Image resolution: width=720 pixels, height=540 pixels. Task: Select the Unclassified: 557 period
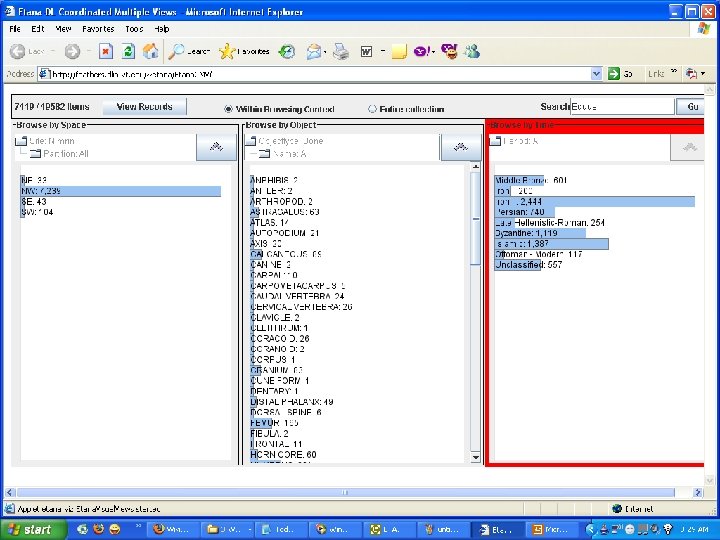click(x=529, y=265)
